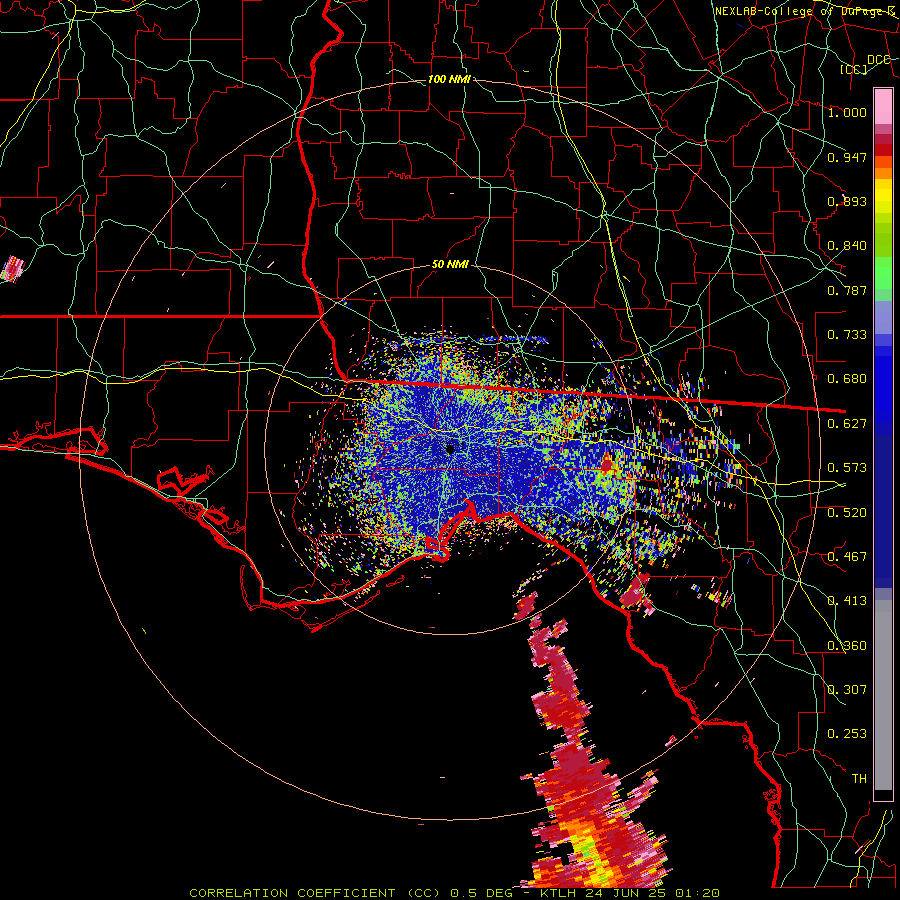Click the 50 NMI range ring label

click(450, 265)
